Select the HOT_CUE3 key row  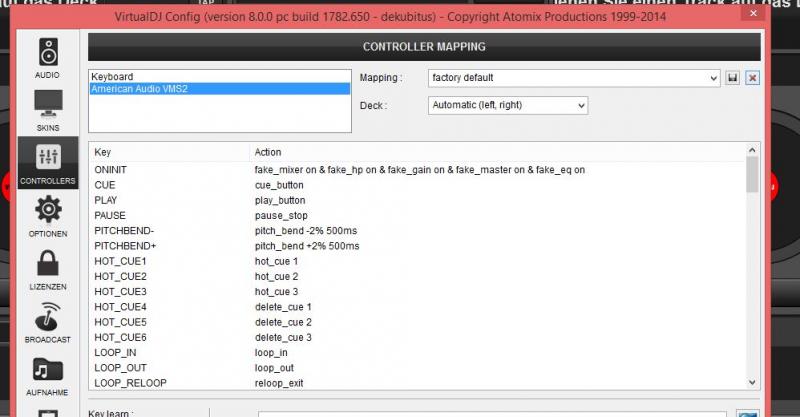[417, 292]
